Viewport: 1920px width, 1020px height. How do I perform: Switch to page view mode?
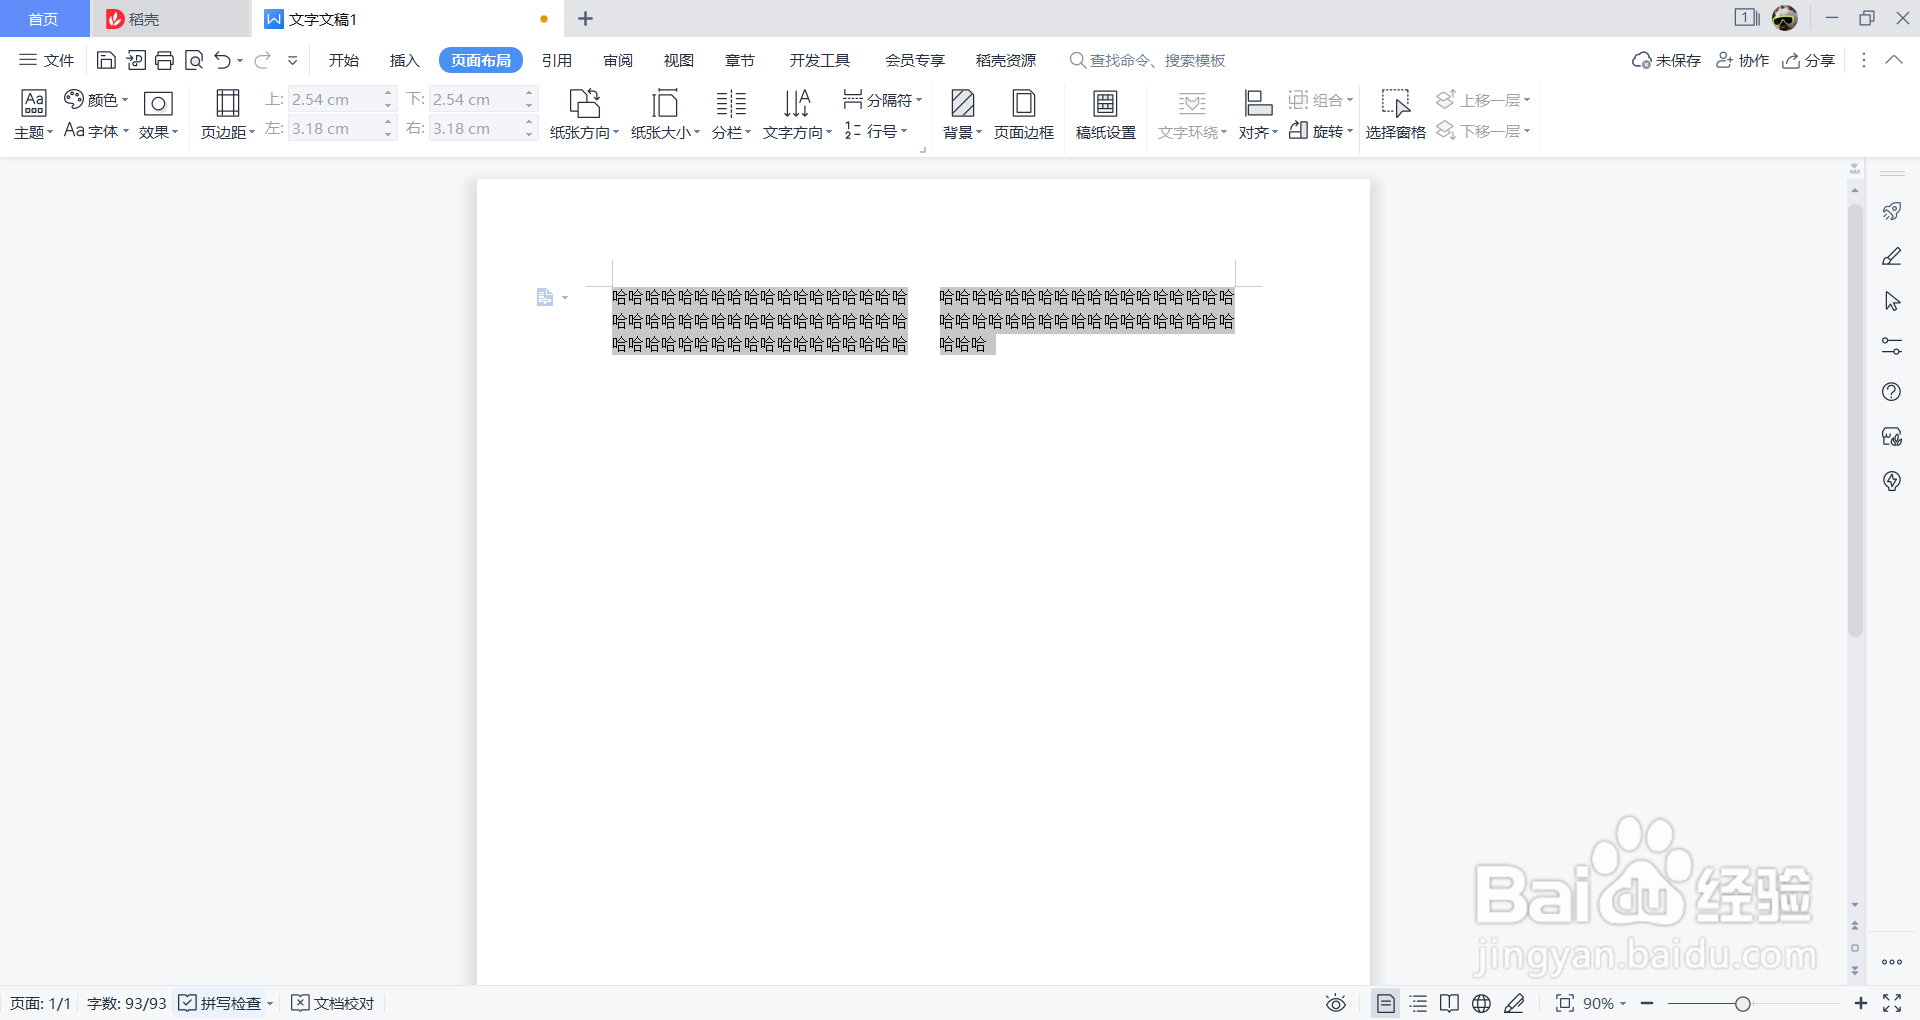pyautogui.click(x=1385, y=1003)
